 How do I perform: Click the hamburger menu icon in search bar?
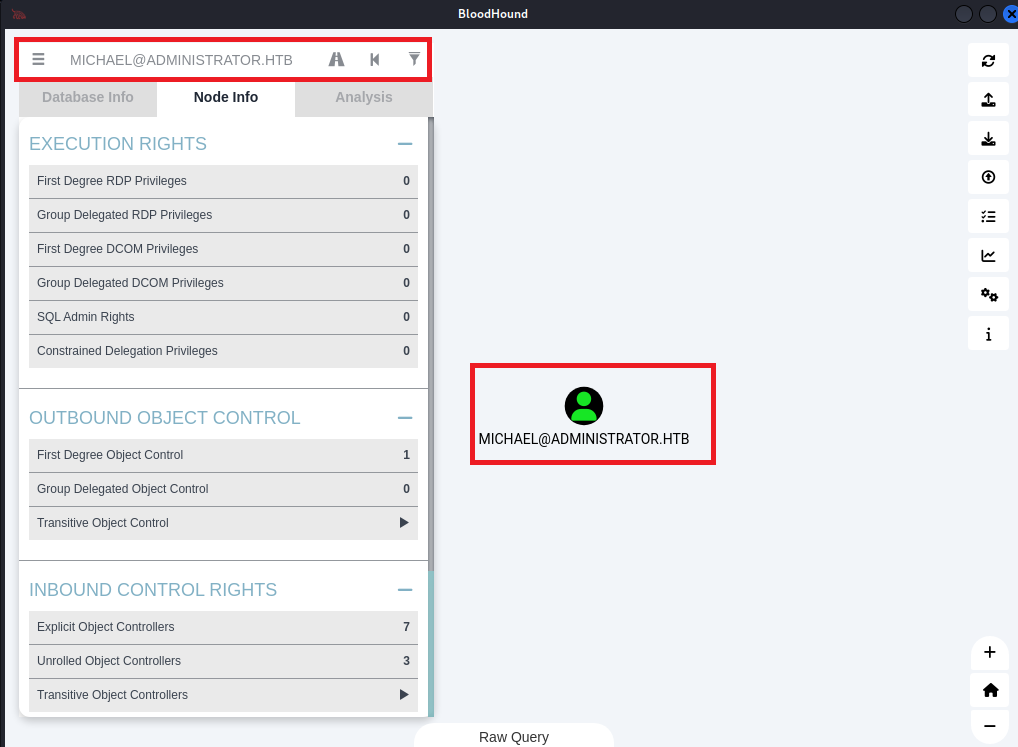point(38,59)
